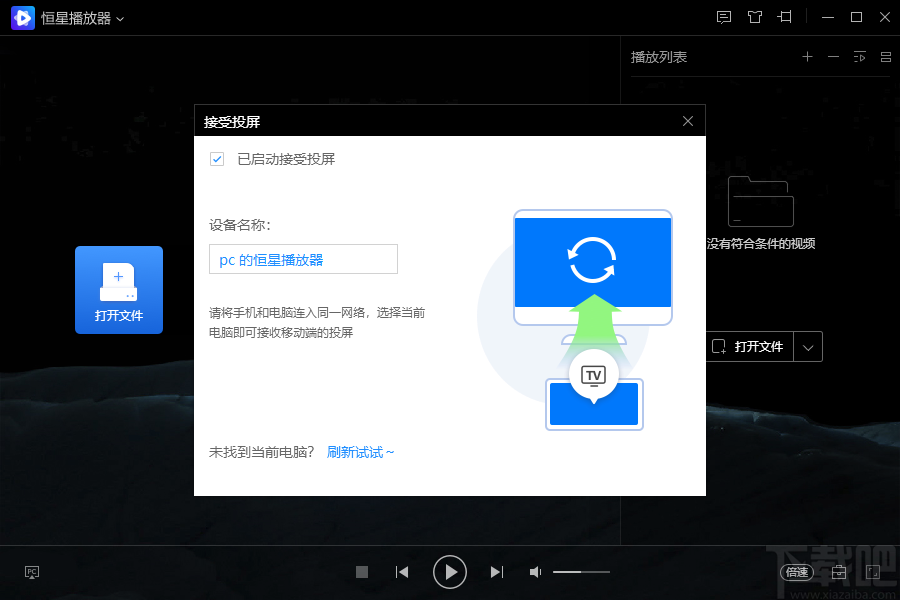Image resolution: width=900 pixels, height=600 pixels.
Task: Open screen-cast PC icon at bottom left
Action: pyautogui.click(x=32, y=572)
